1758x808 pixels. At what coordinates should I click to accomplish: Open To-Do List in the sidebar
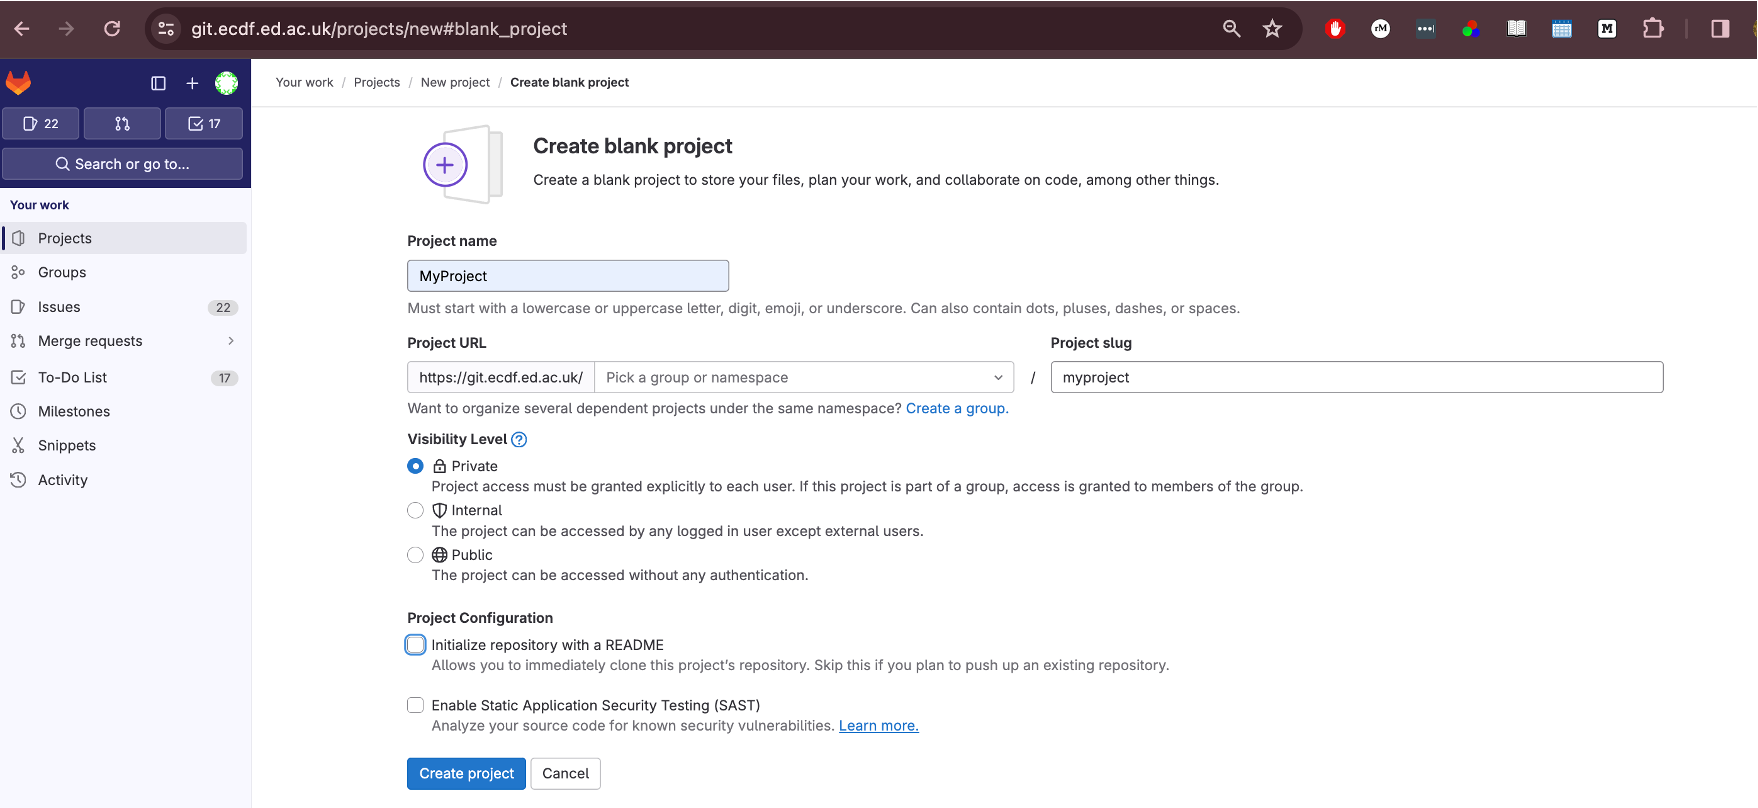pos(125,377)
